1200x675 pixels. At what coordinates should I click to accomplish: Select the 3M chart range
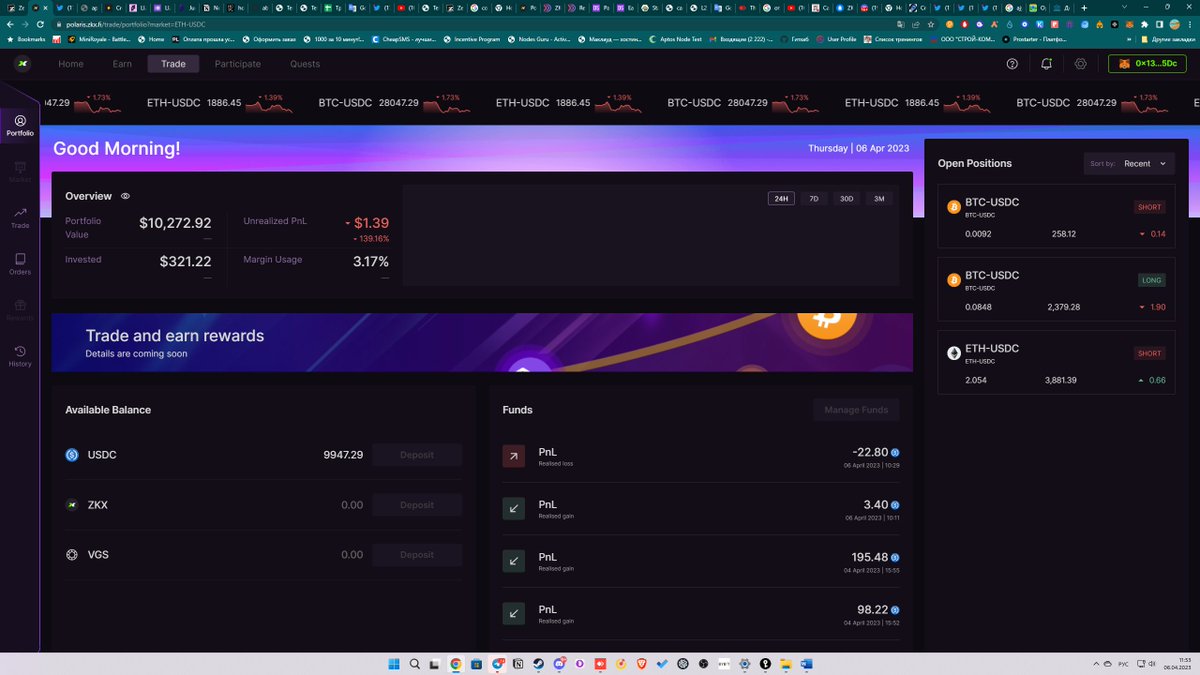(x=880, y=199)
